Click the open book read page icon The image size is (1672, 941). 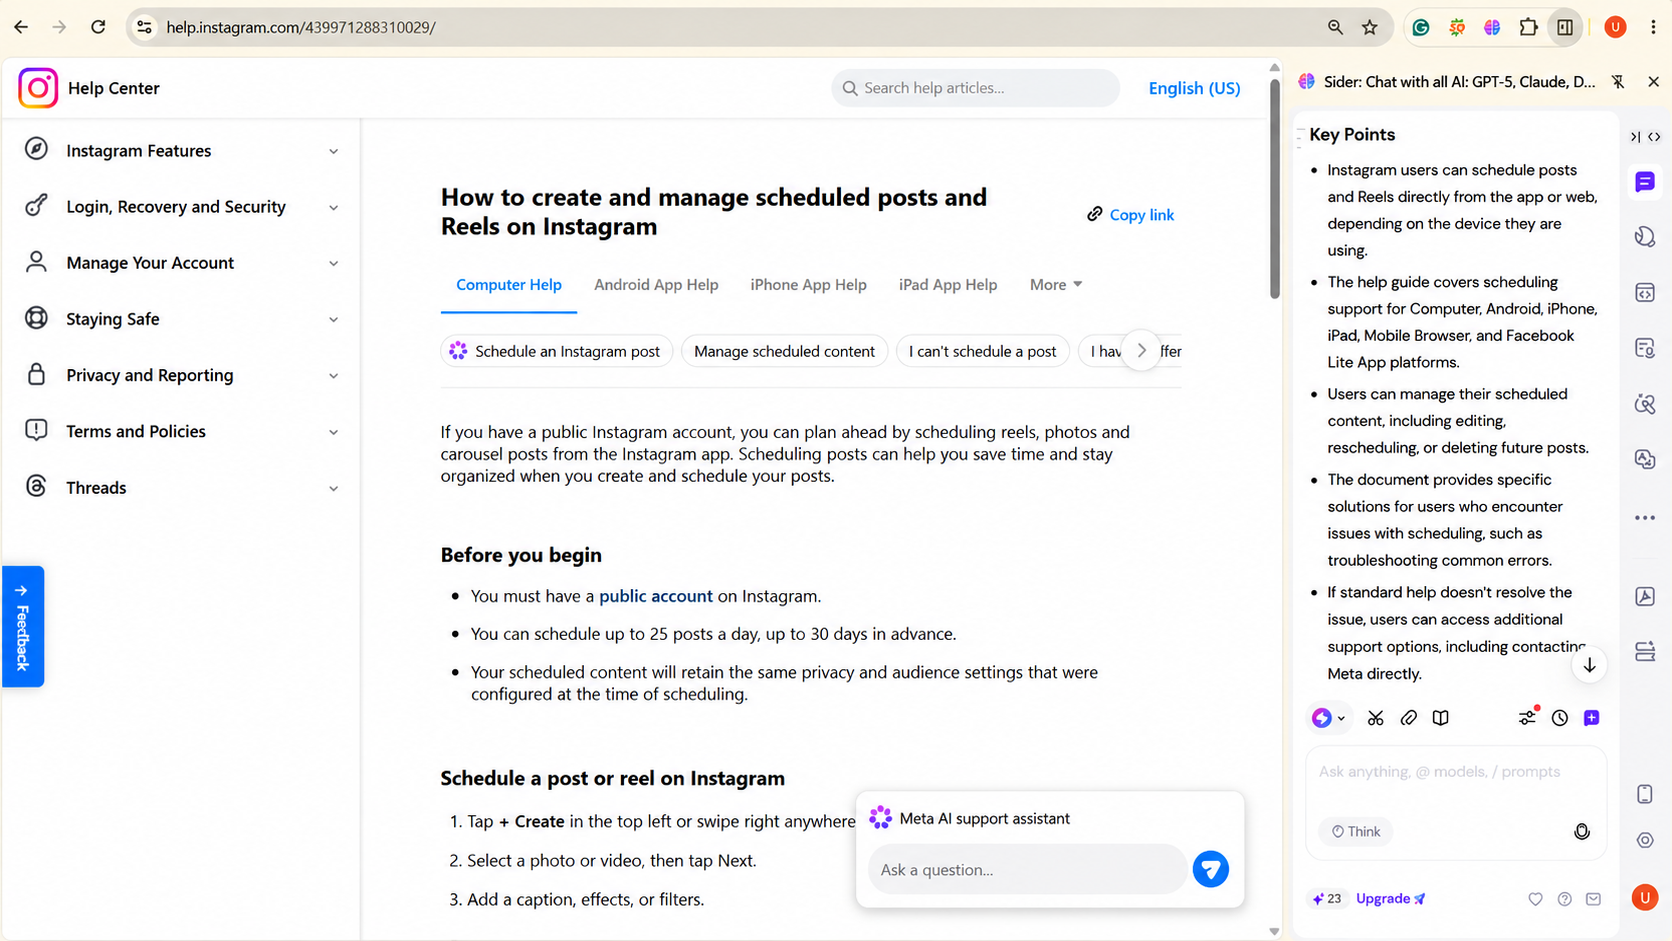point(1440,718)
